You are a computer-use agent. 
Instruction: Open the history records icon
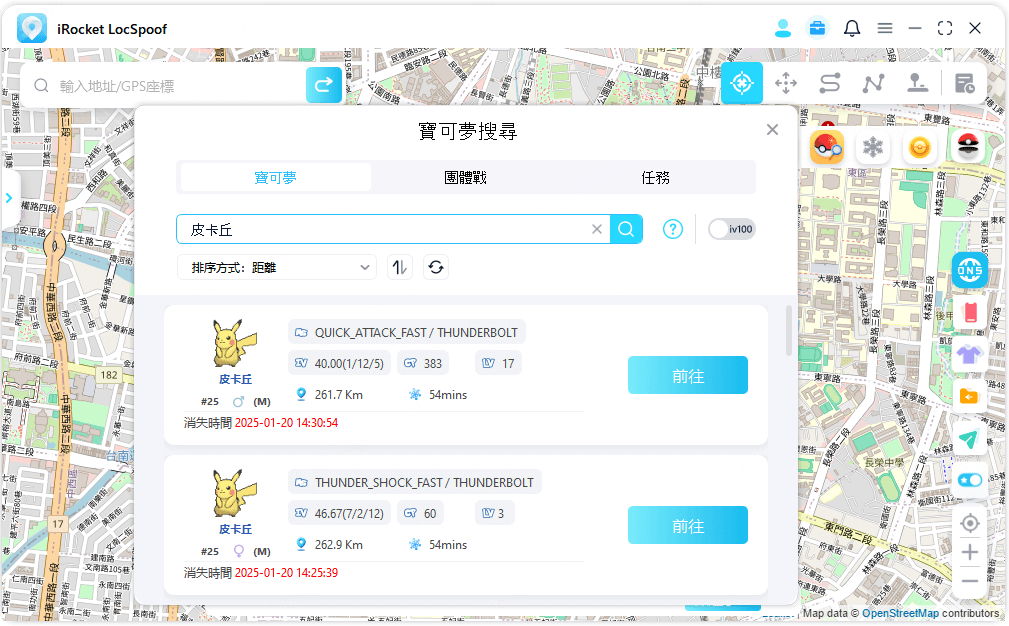(964, 83)
